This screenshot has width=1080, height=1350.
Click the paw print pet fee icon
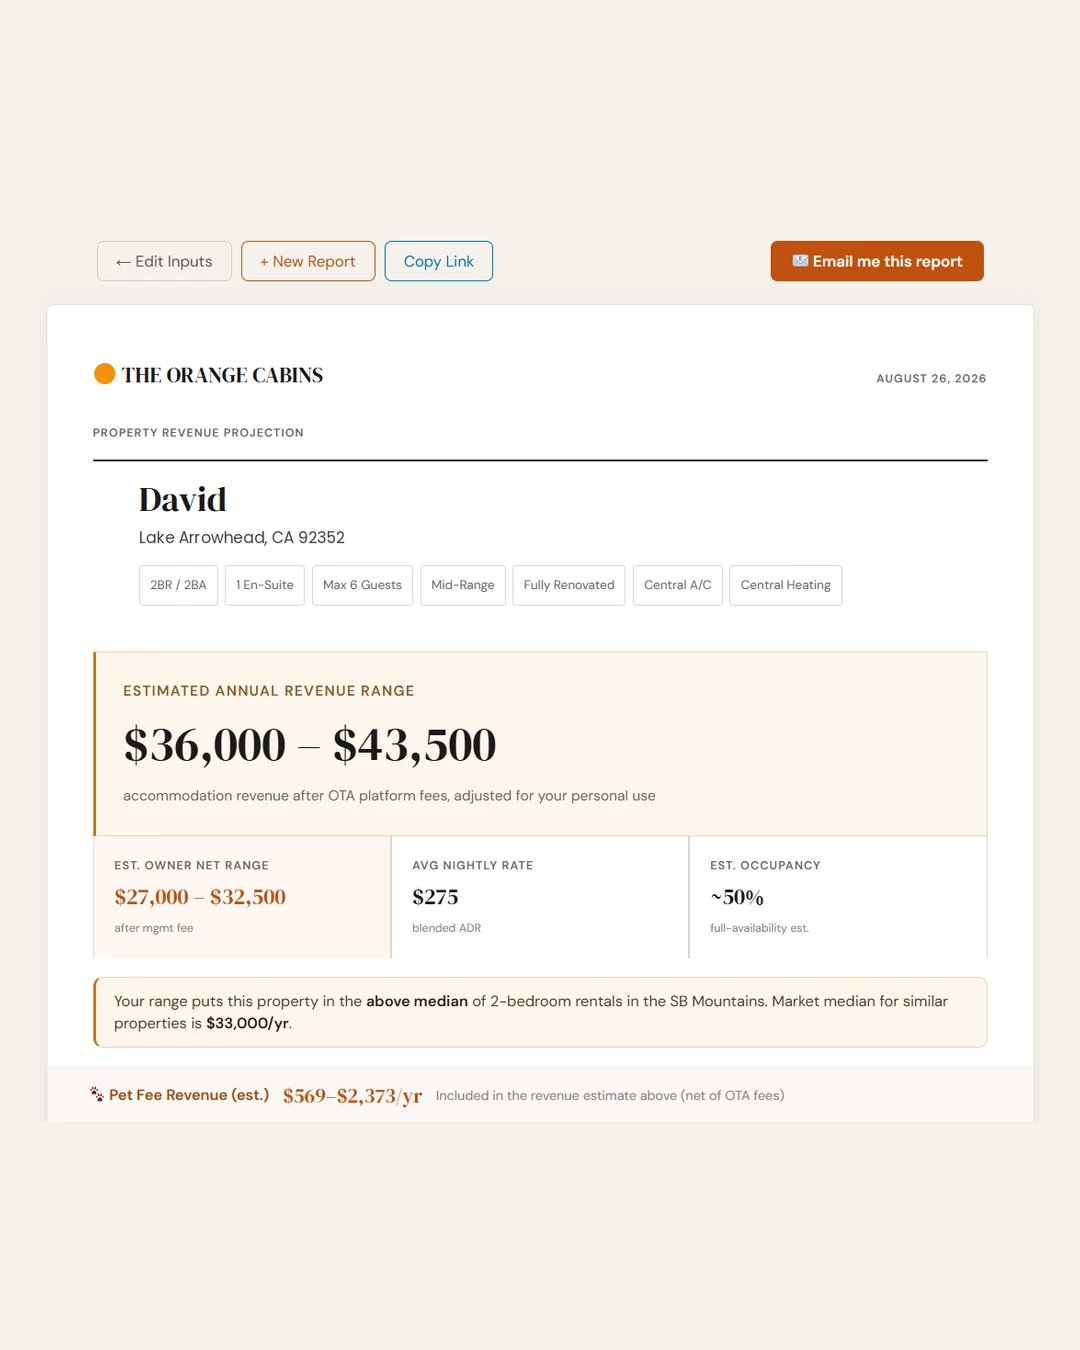(97, 1095)
